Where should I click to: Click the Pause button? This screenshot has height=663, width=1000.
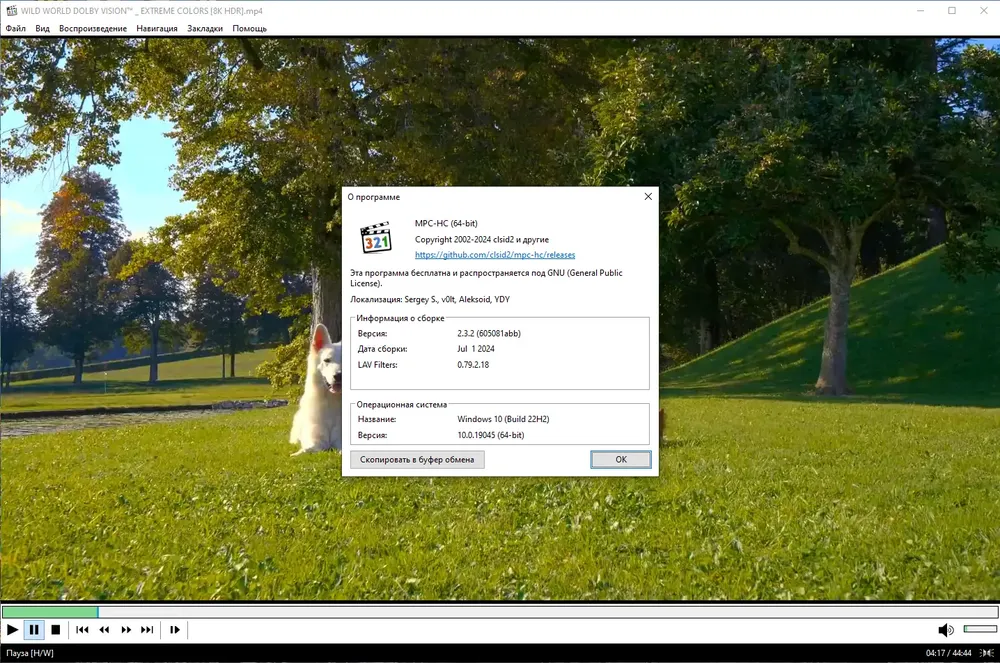(x=34, y=630)
